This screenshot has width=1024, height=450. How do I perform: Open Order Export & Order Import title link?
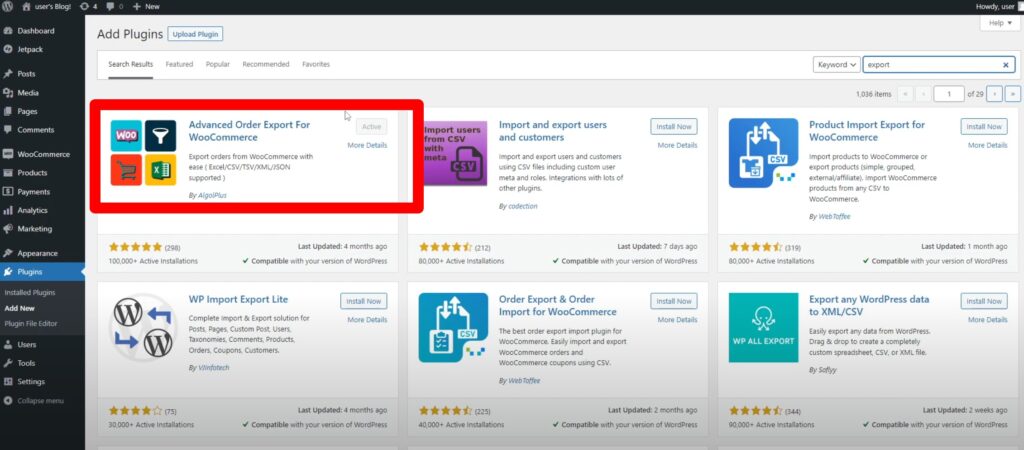tap(558, 306)
